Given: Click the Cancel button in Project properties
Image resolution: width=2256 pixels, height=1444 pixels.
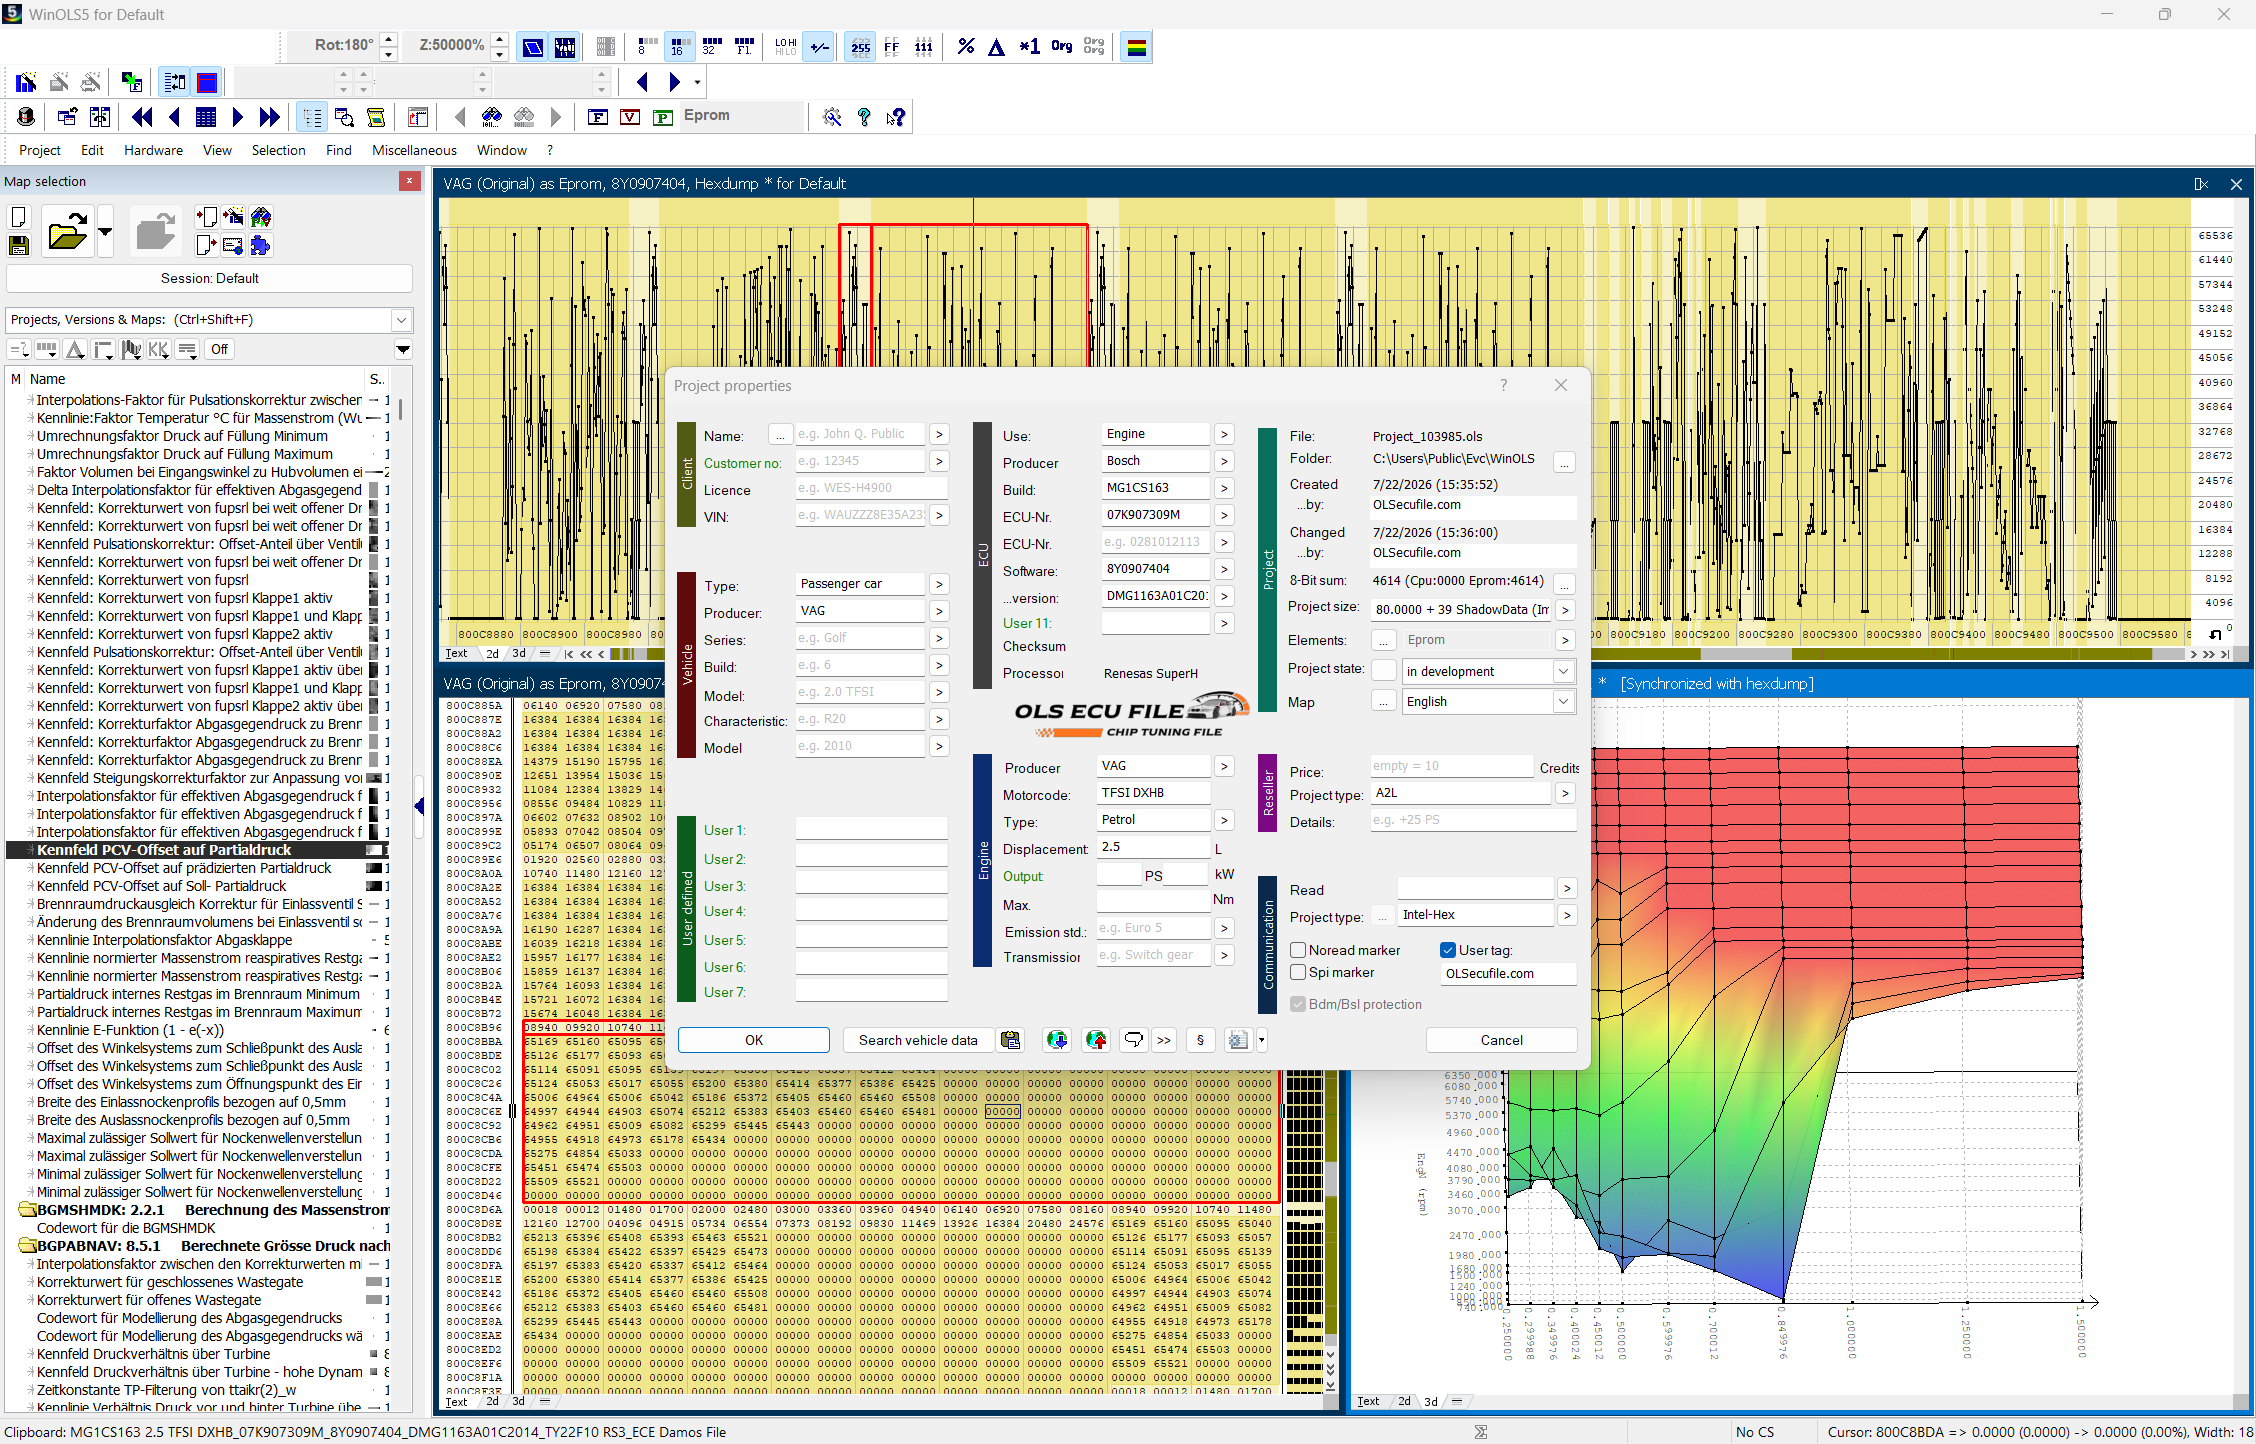Looking at the screenshot, I should click(x=1501, y=1040).
